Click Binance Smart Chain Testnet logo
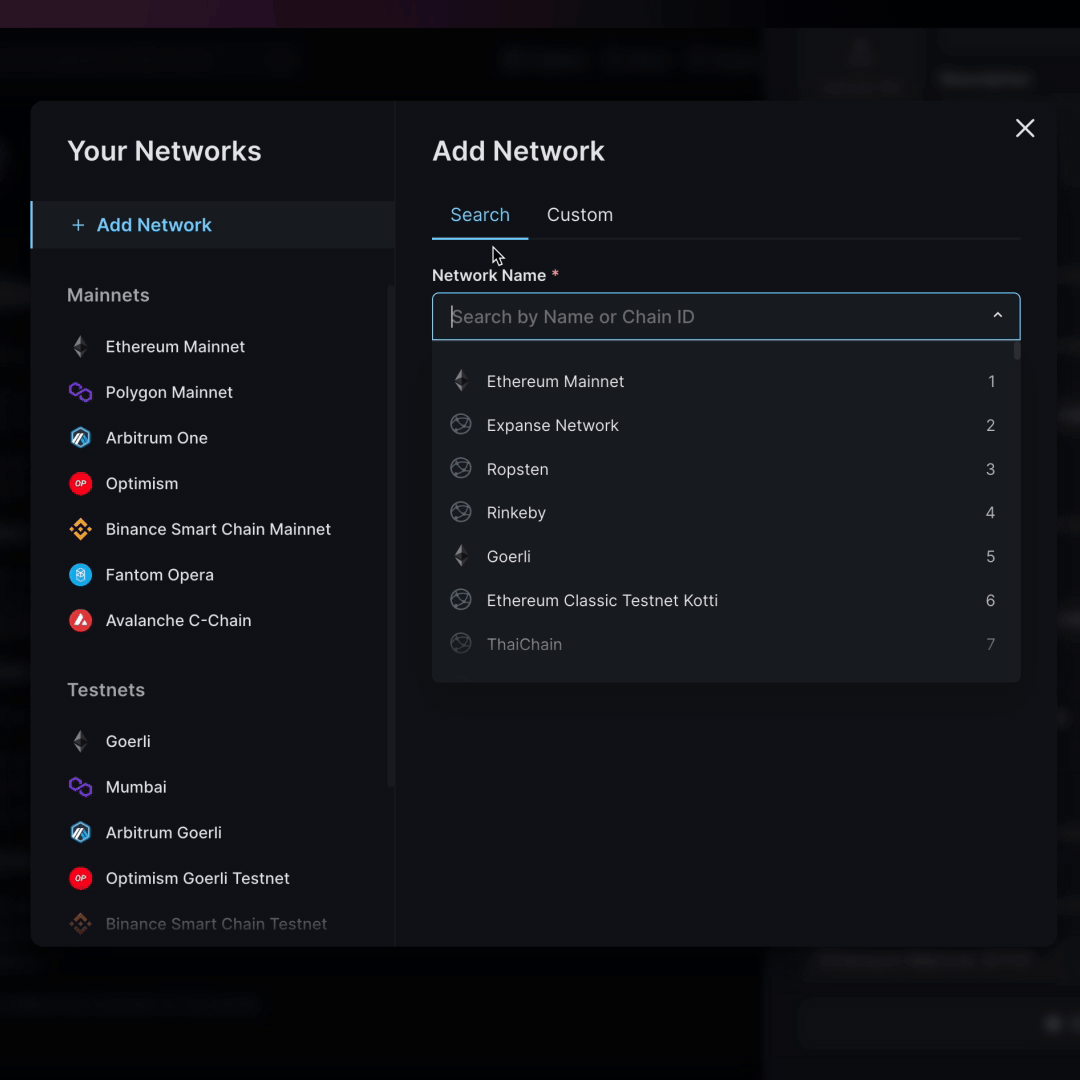This screenshot has width=1080, height=1080. [x=81, y=924]
